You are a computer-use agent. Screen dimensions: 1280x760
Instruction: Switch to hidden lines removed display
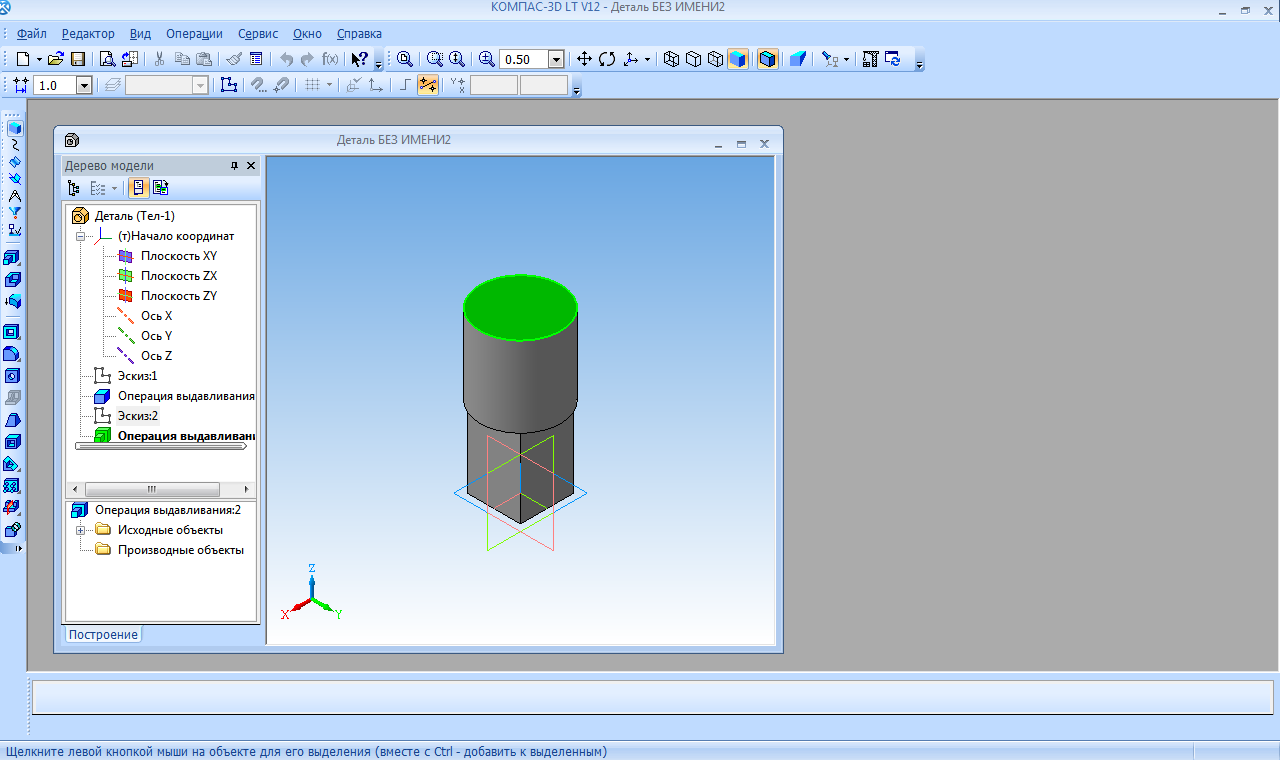point(693,59)
